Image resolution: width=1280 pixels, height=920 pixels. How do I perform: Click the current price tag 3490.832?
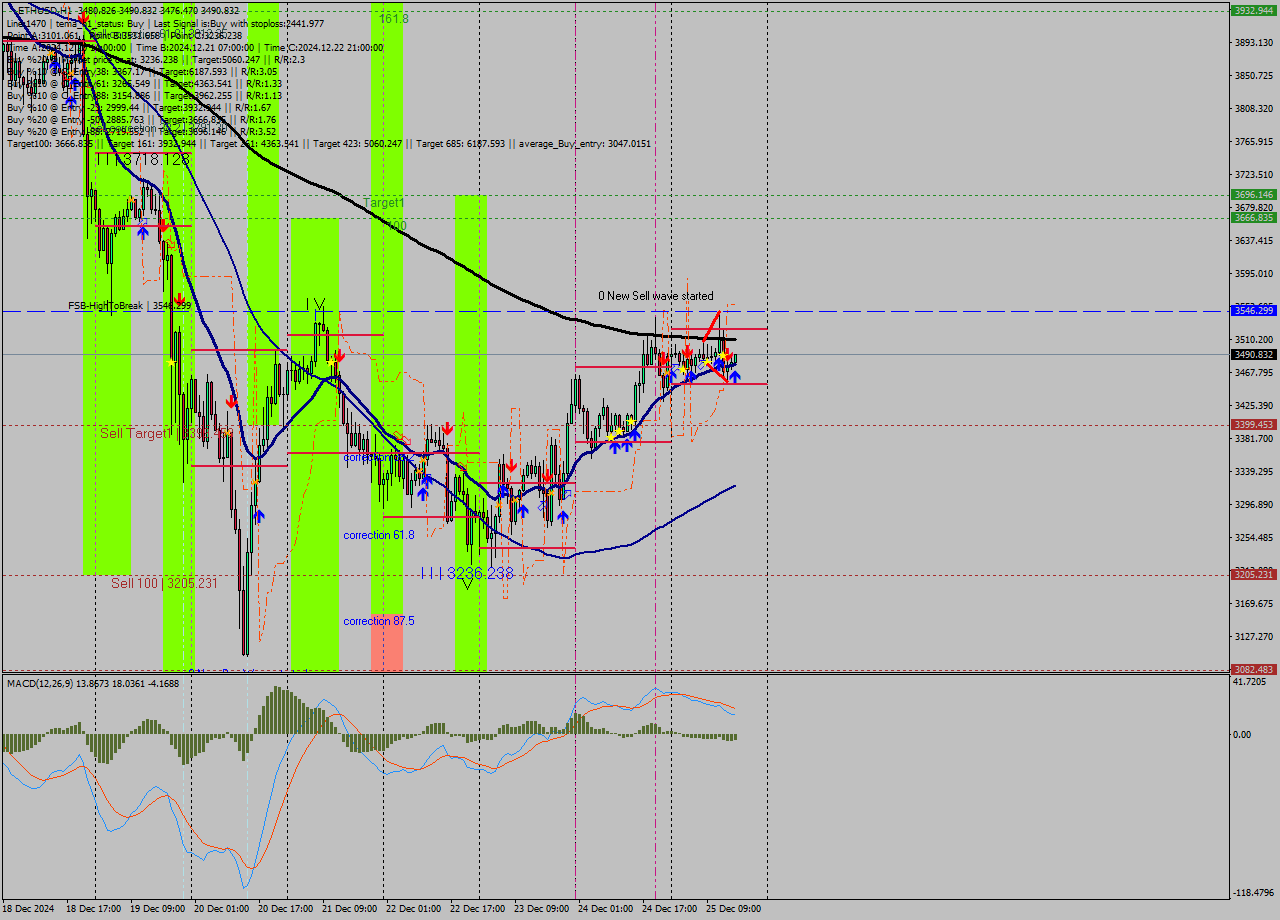(1254, 354)
